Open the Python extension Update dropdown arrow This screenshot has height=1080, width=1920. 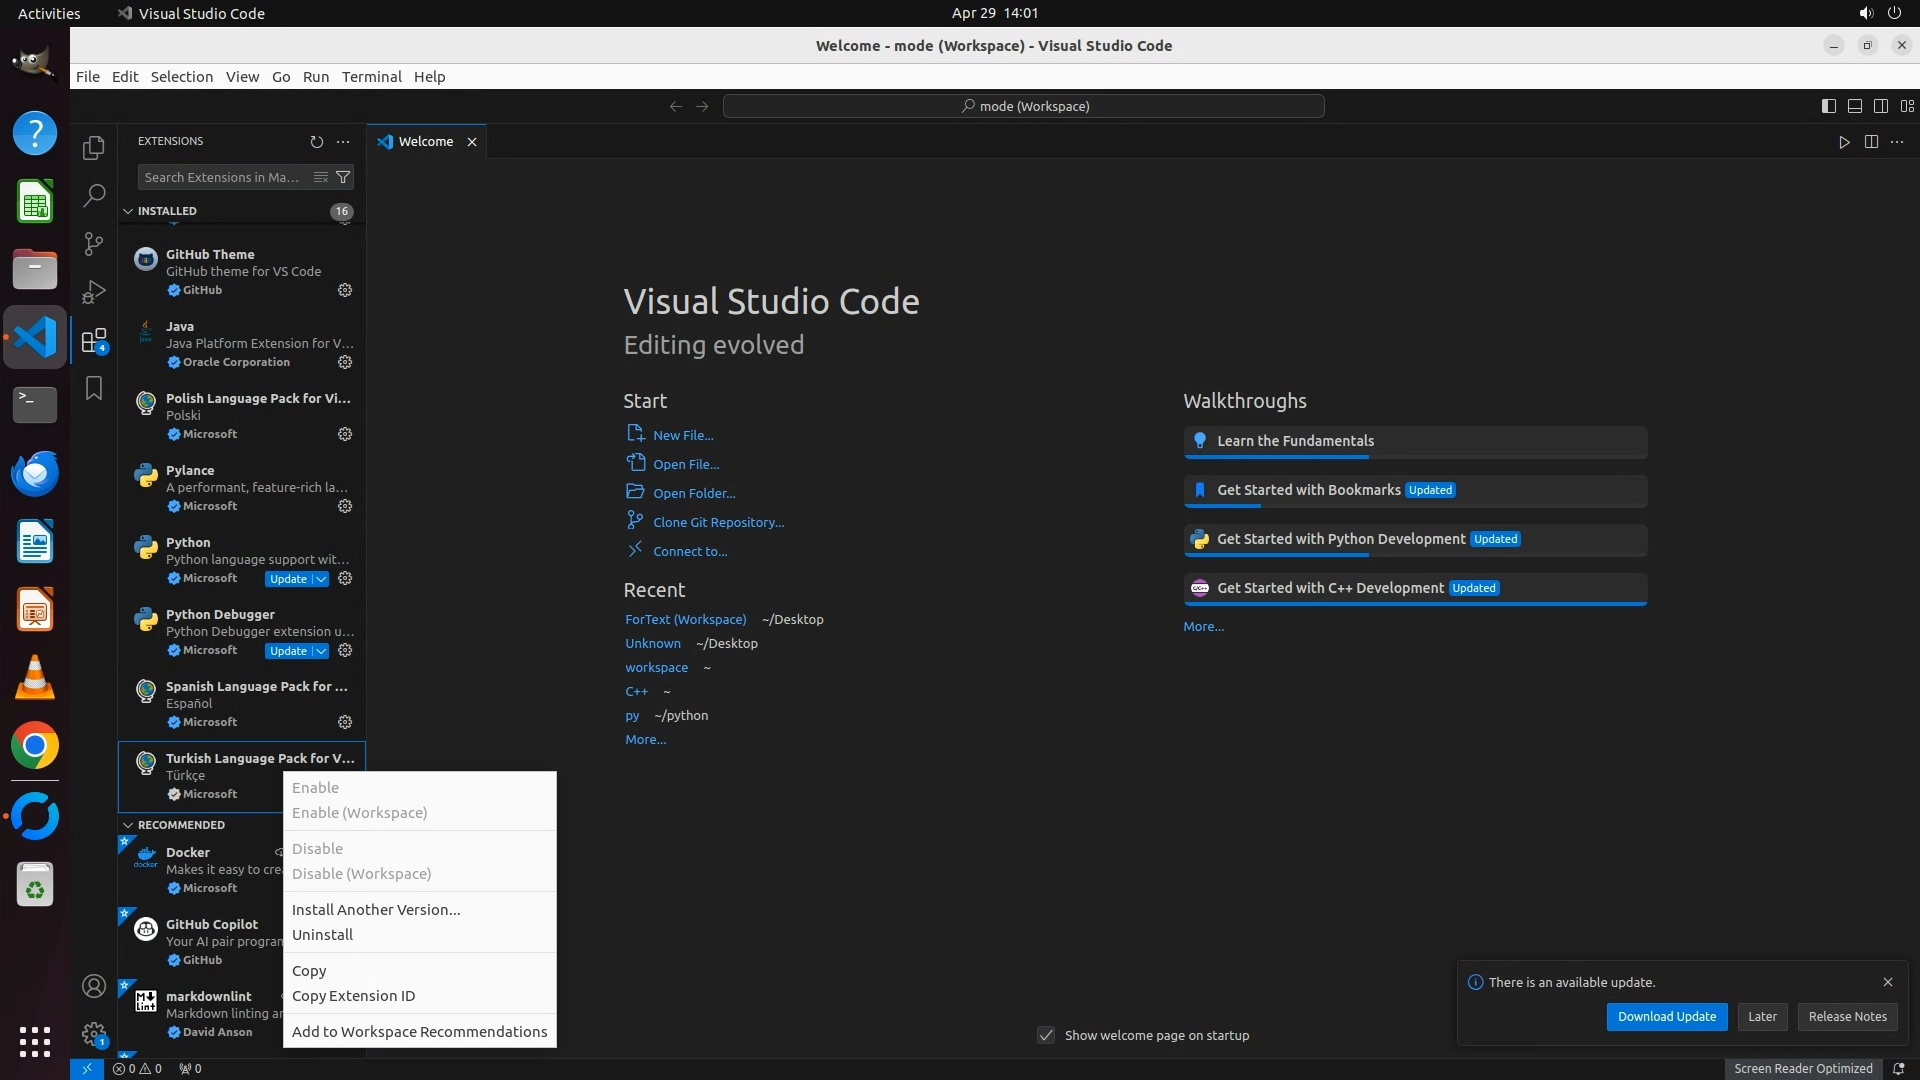321,579
